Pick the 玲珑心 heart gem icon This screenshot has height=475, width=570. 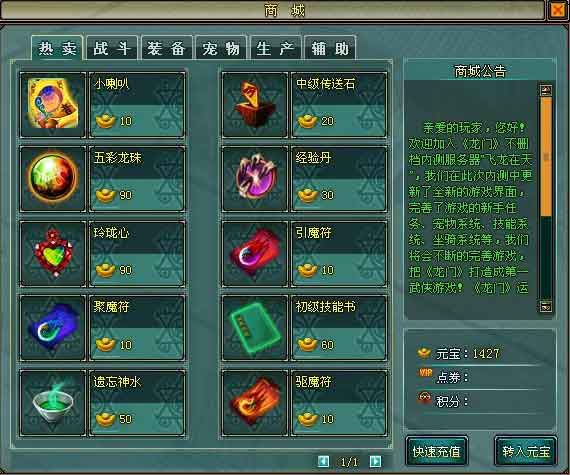tap(53, 253)
